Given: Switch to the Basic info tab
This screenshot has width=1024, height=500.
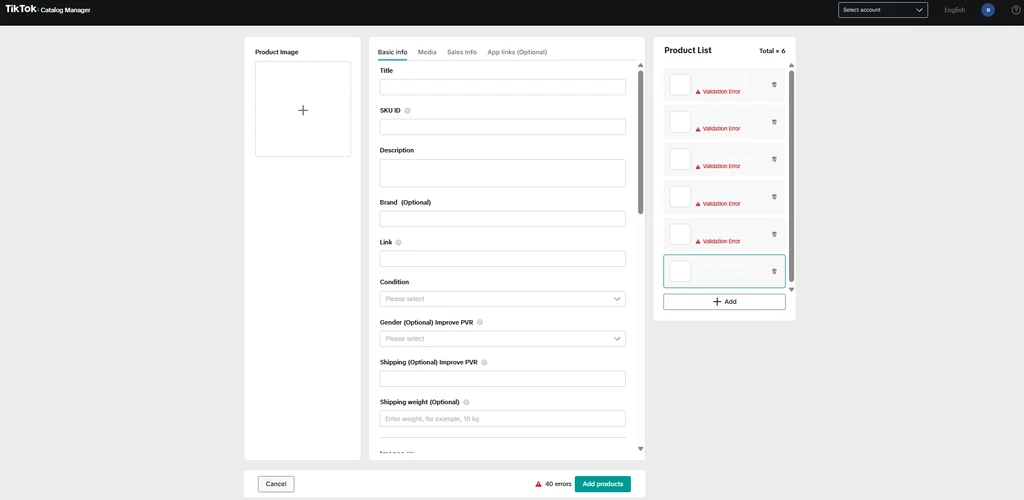Looking at the screenshot, I should 392,52.
